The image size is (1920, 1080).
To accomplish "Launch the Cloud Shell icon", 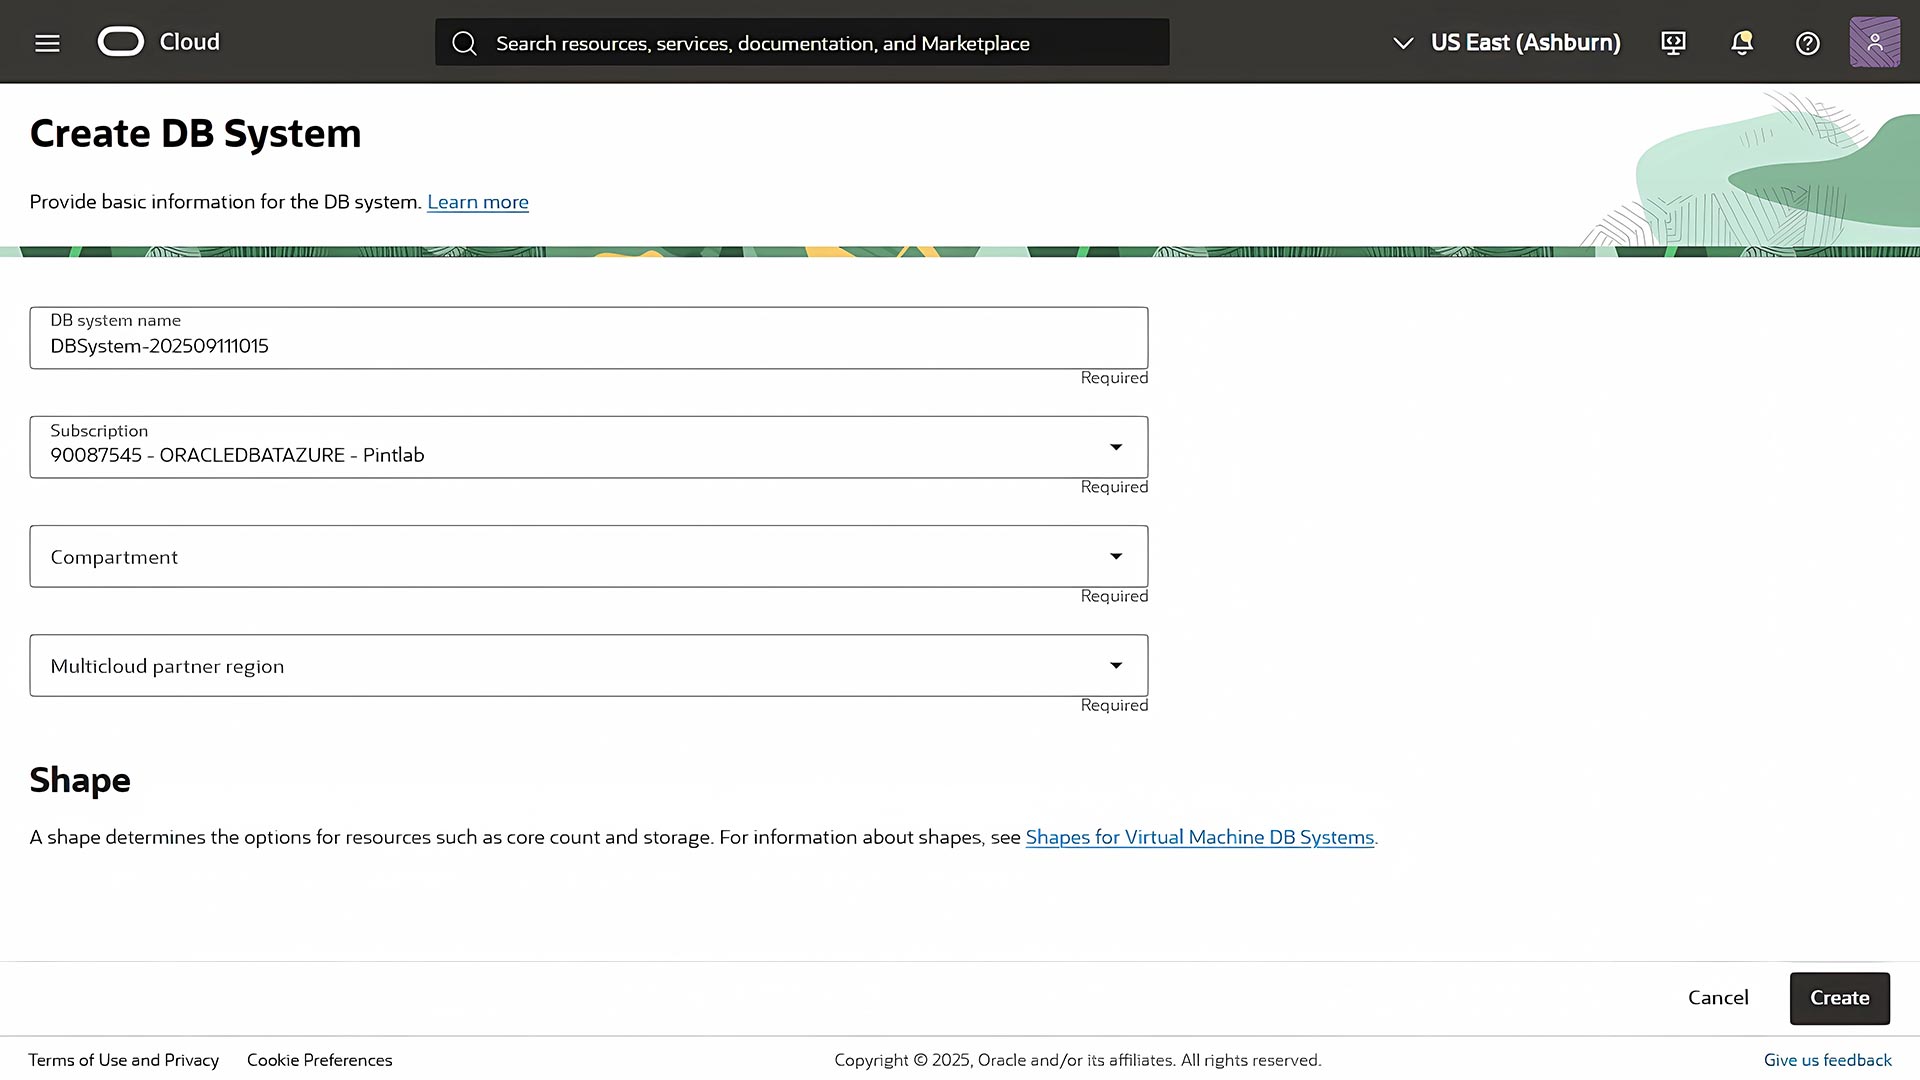I will coord(1672,42).
